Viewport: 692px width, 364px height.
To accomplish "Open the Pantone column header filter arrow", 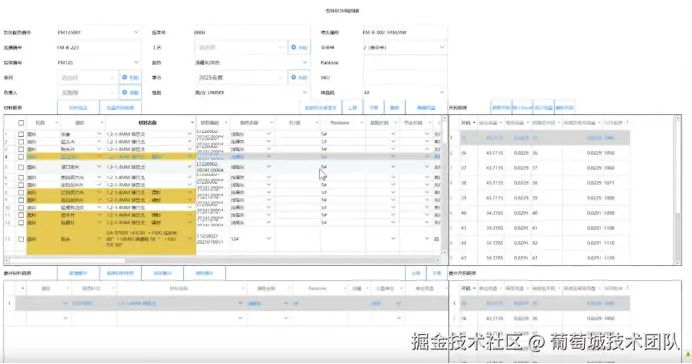I will [361, 123].
